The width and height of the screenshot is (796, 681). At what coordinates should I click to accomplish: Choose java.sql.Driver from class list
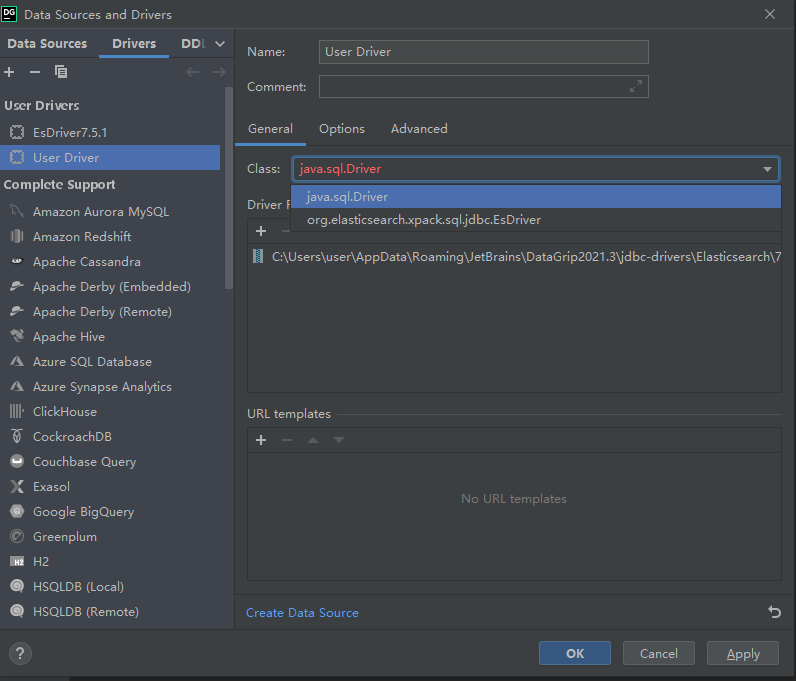536,197
